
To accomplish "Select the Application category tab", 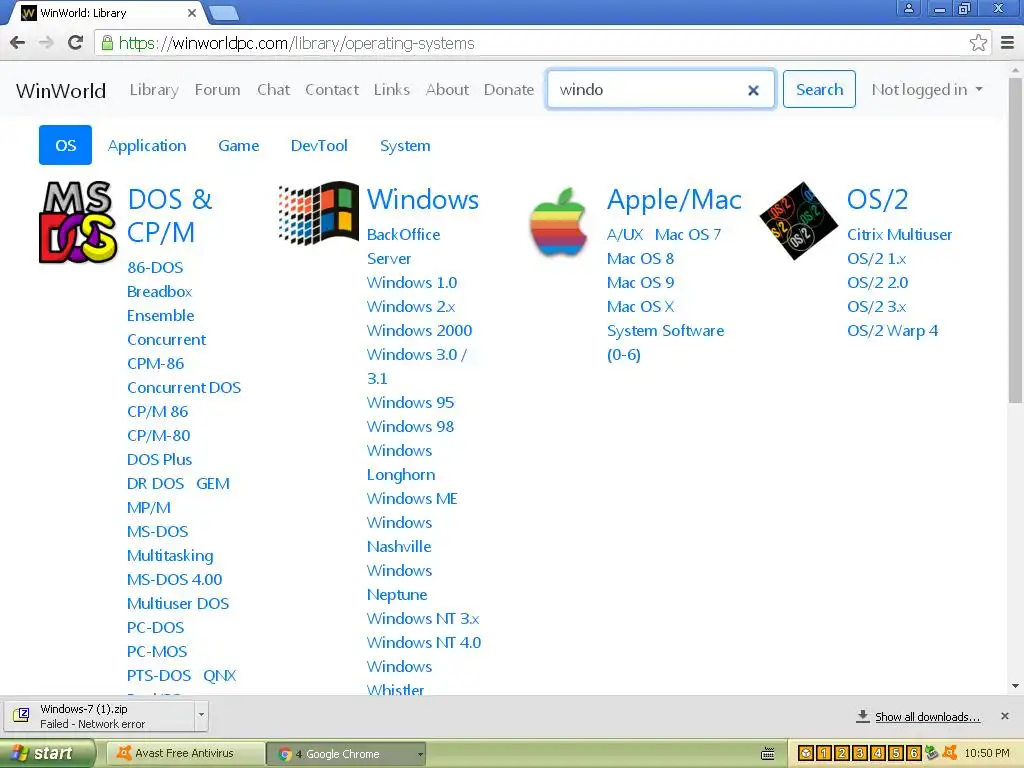I will [147, 146].
